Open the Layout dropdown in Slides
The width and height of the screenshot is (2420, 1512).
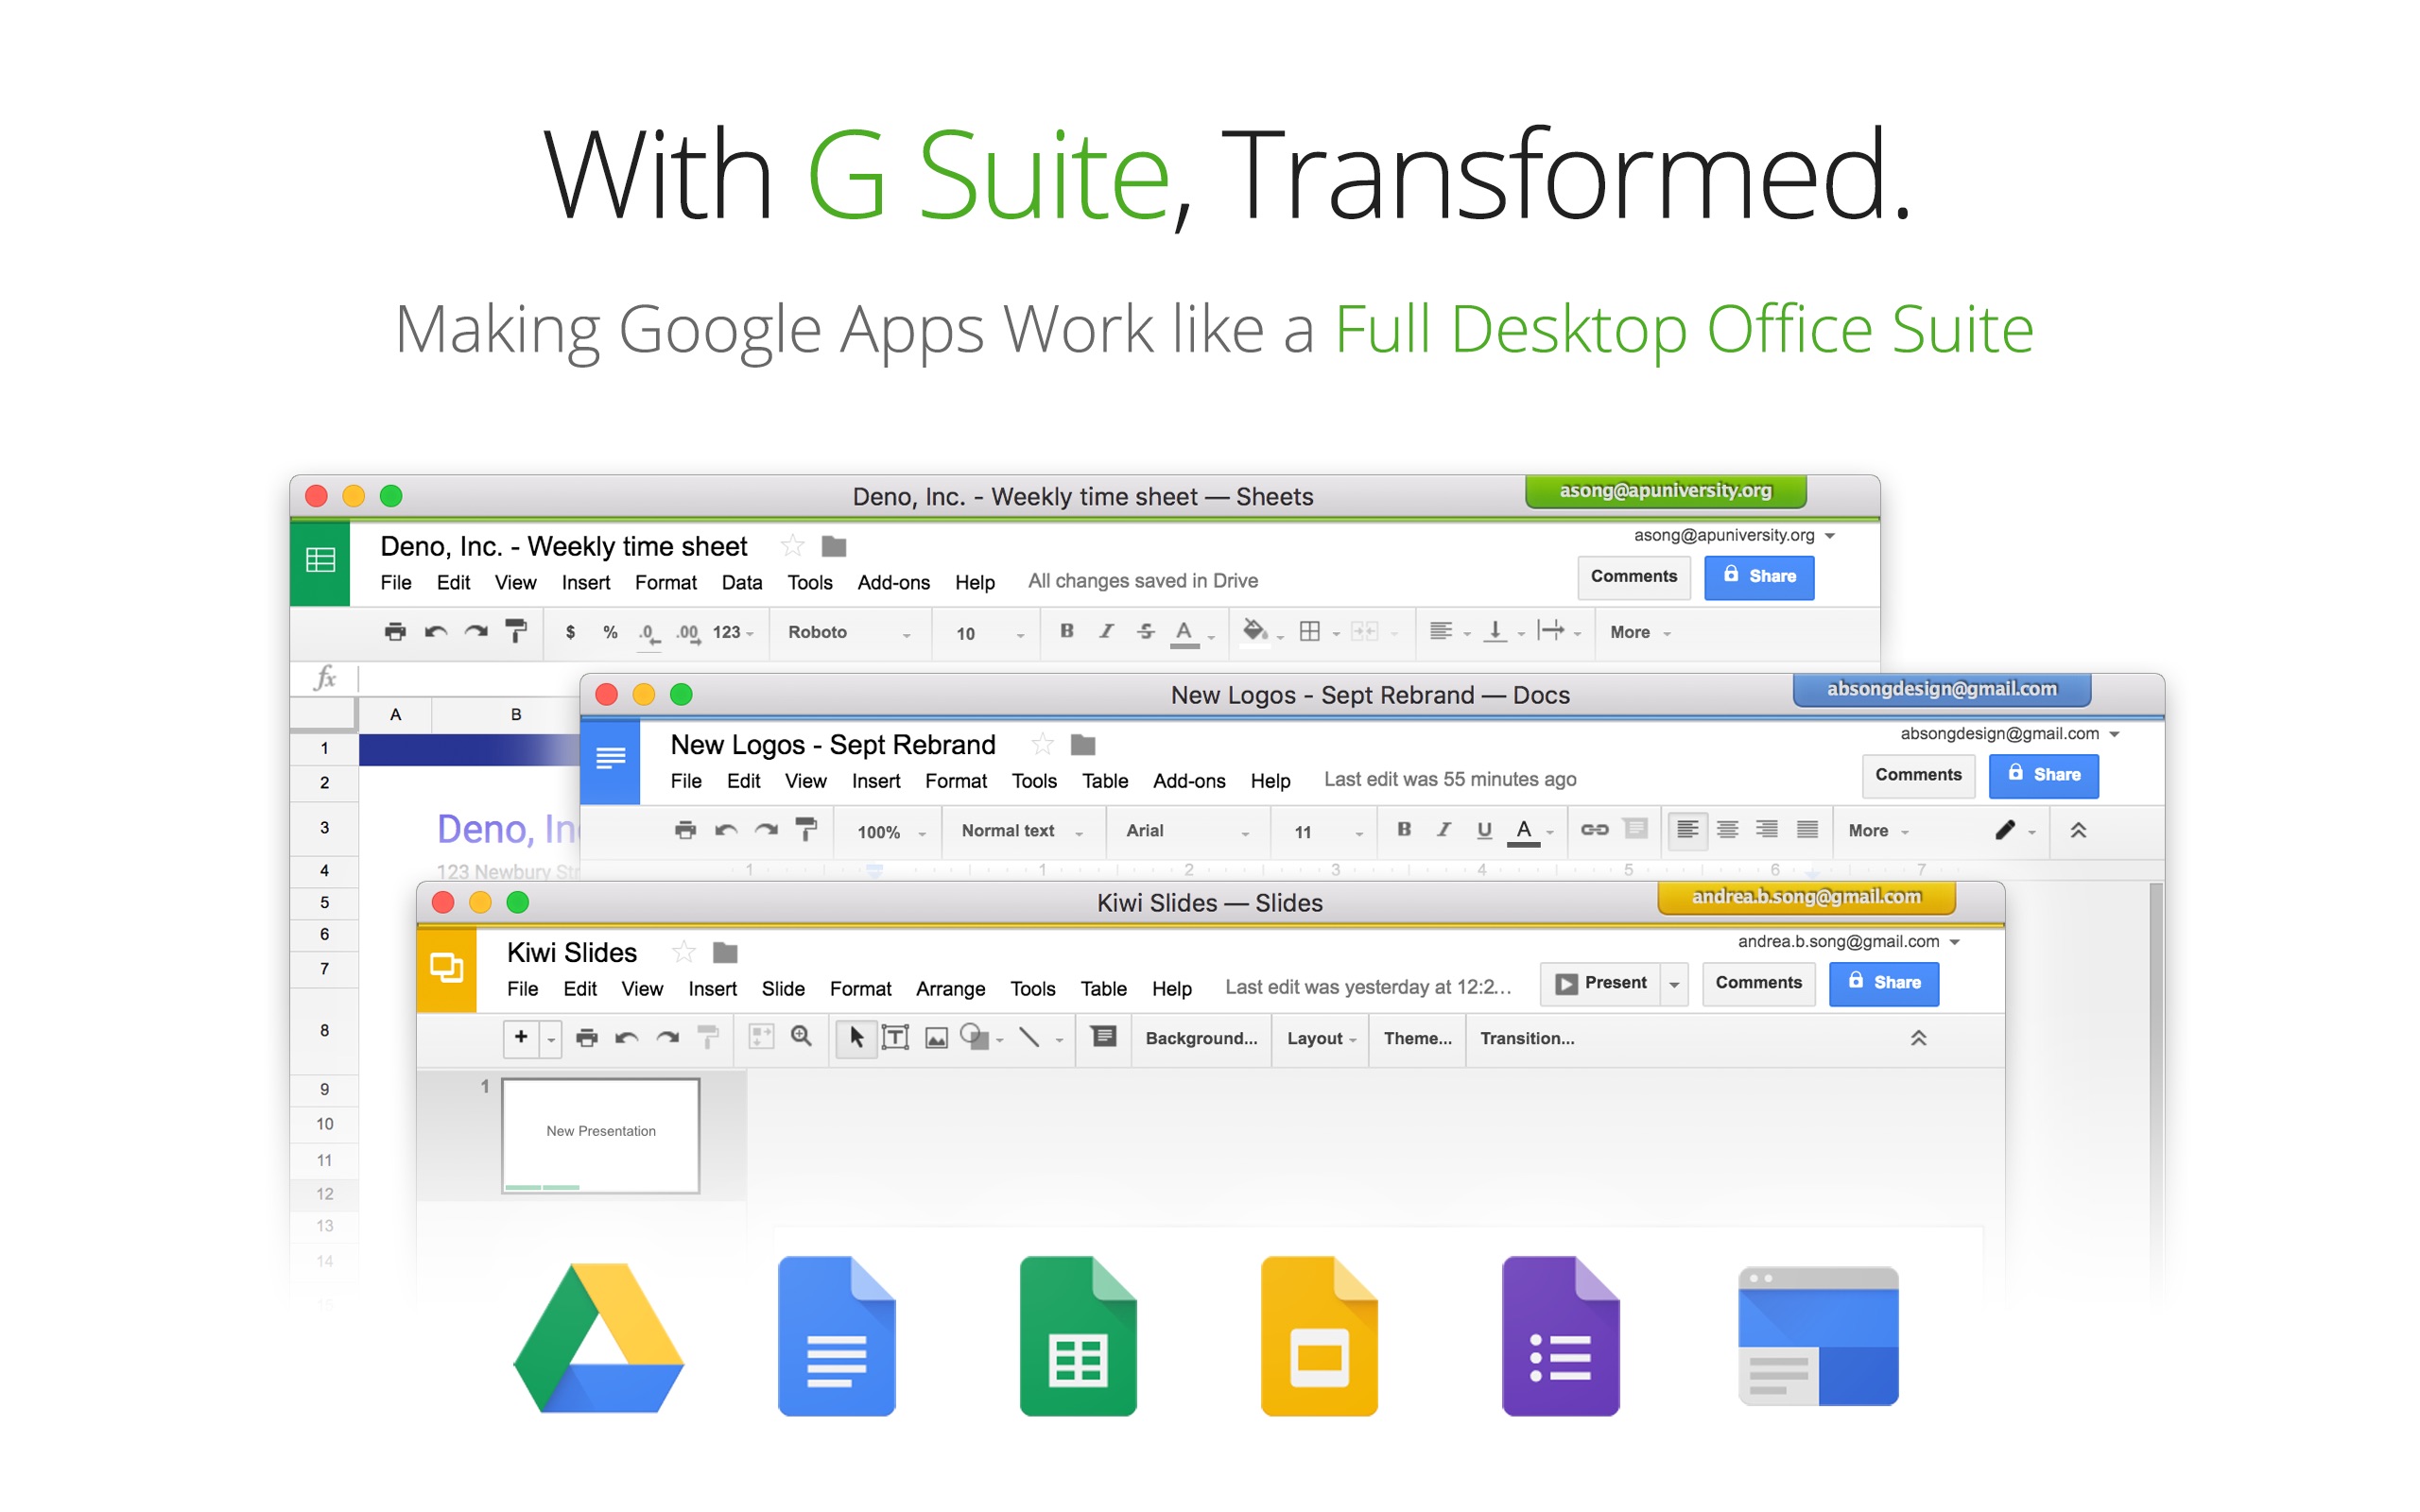coord(1321,1038)
